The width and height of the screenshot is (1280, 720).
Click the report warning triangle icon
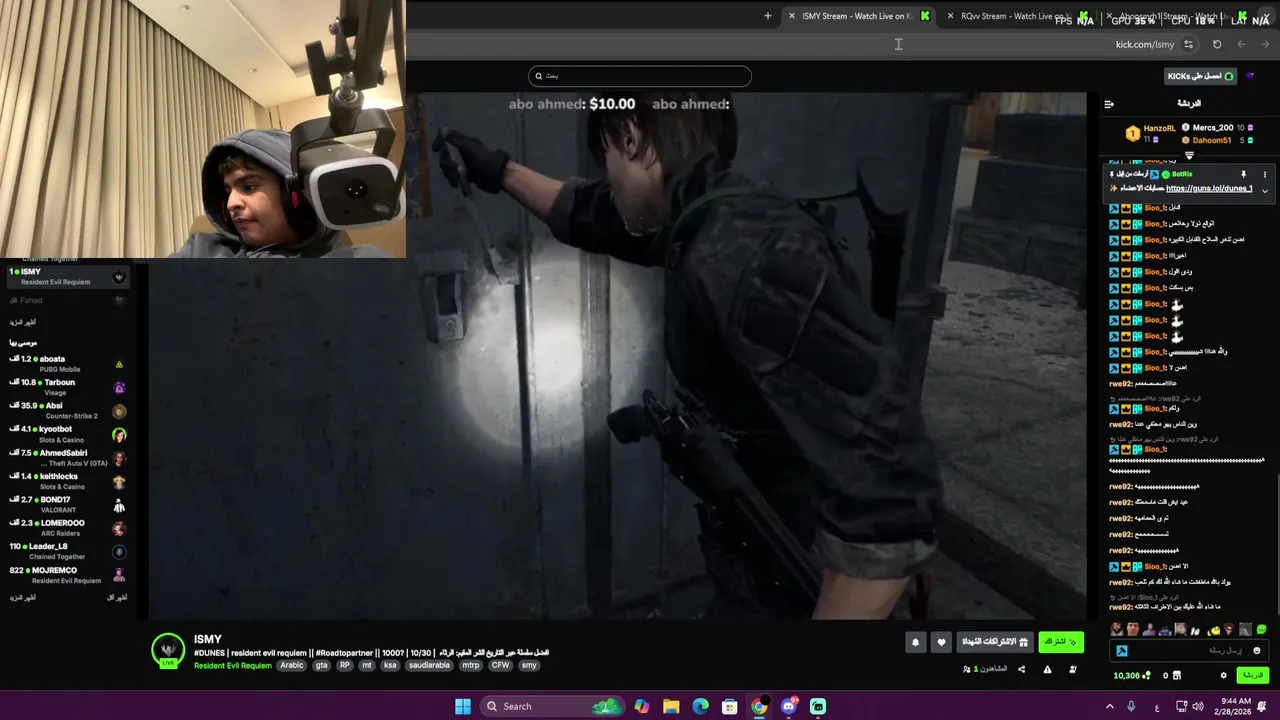pos(1047,669)
